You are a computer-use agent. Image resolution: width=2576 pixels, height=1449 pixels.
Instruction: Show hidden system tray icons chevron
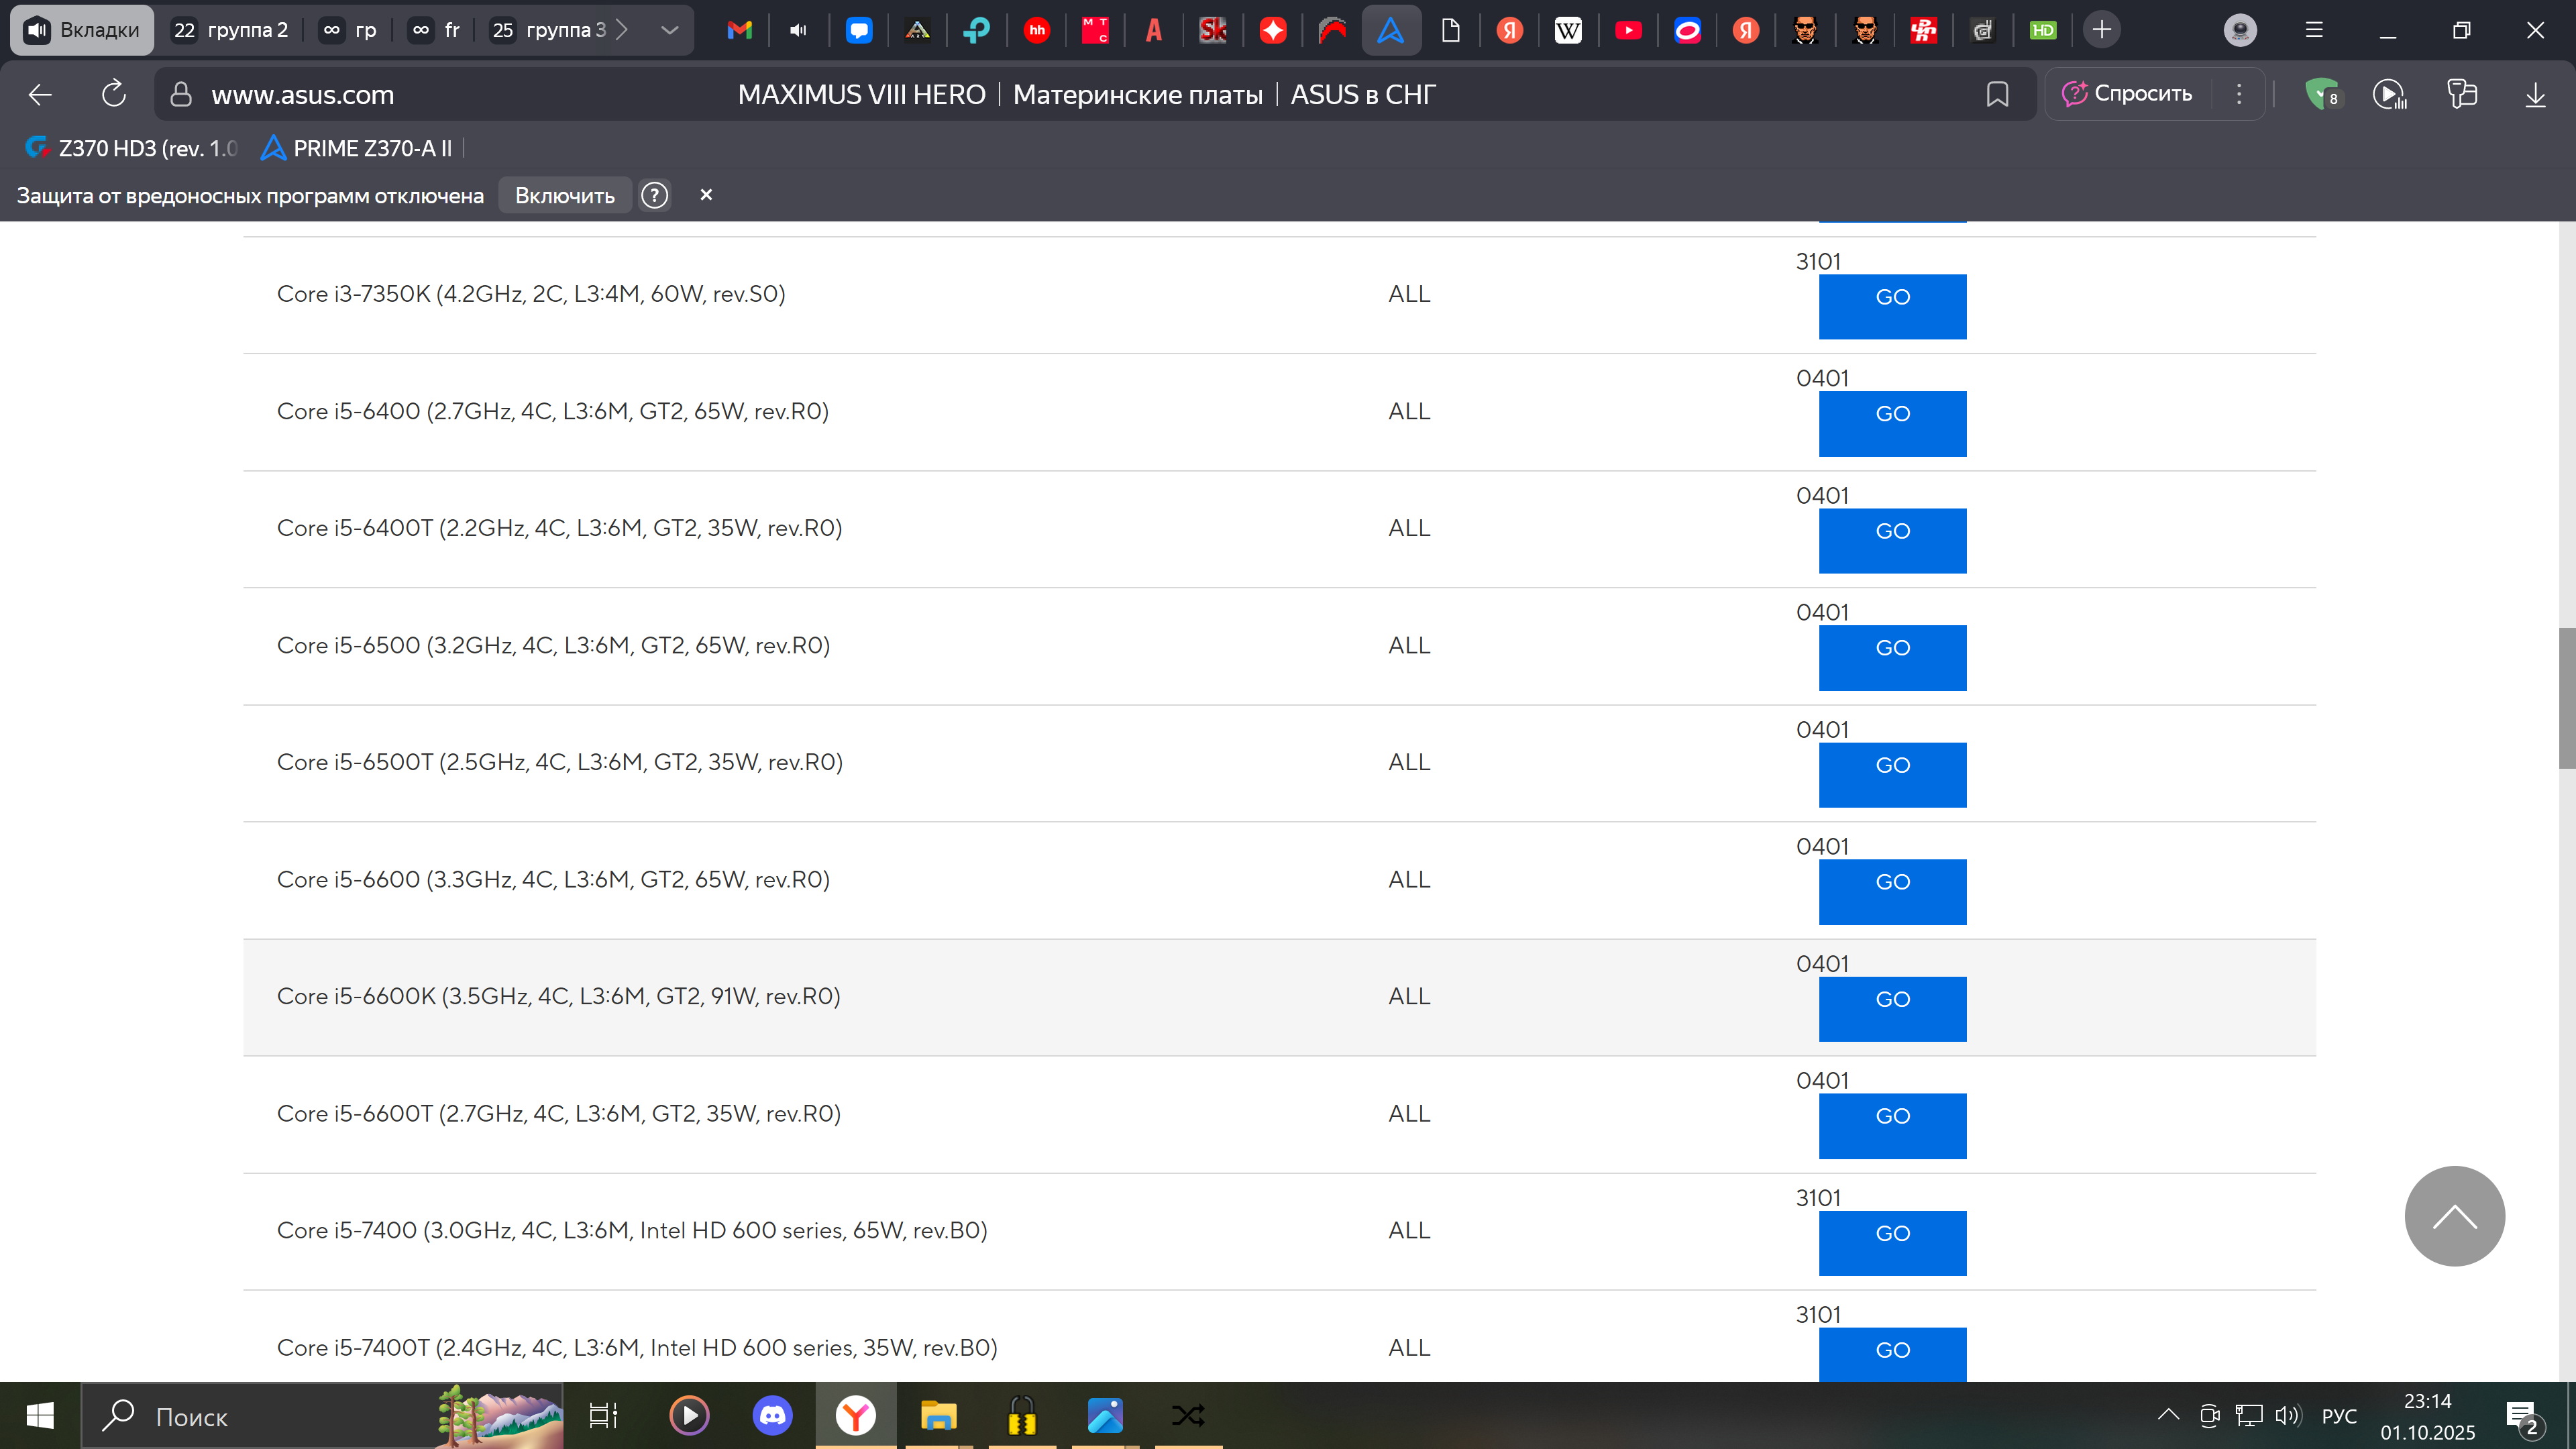pos(2168,1415)
